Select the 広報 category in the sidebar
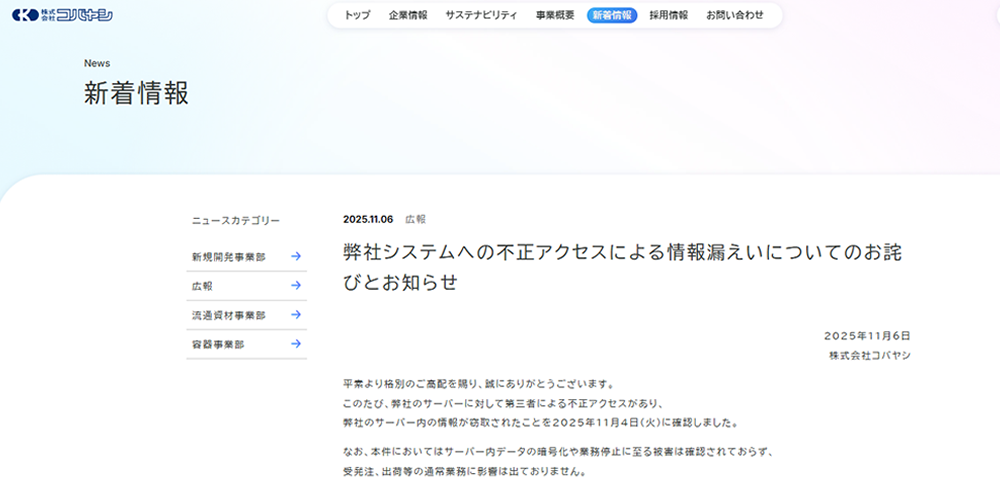The height and width of the screenshot is (485, 1000). pos(203,286)
